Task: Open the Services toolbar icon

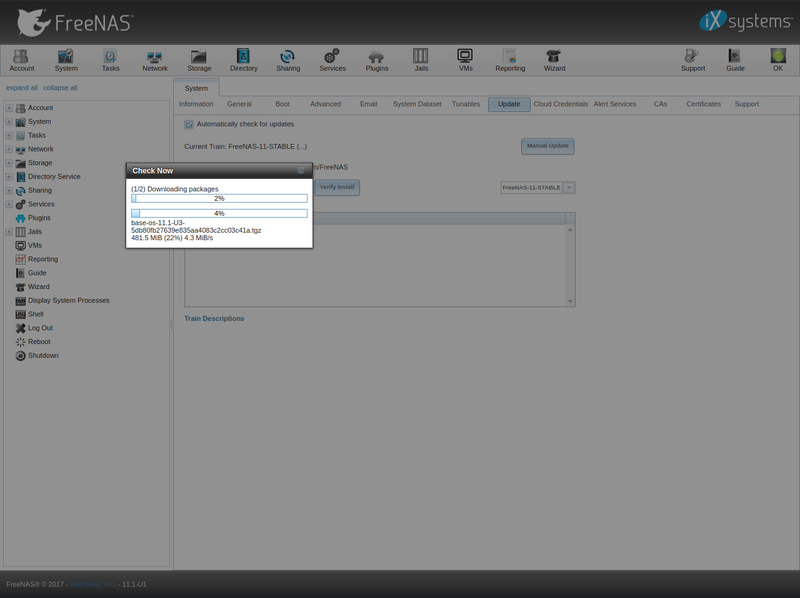Action: pyautogui.click(x=332, y=60)
